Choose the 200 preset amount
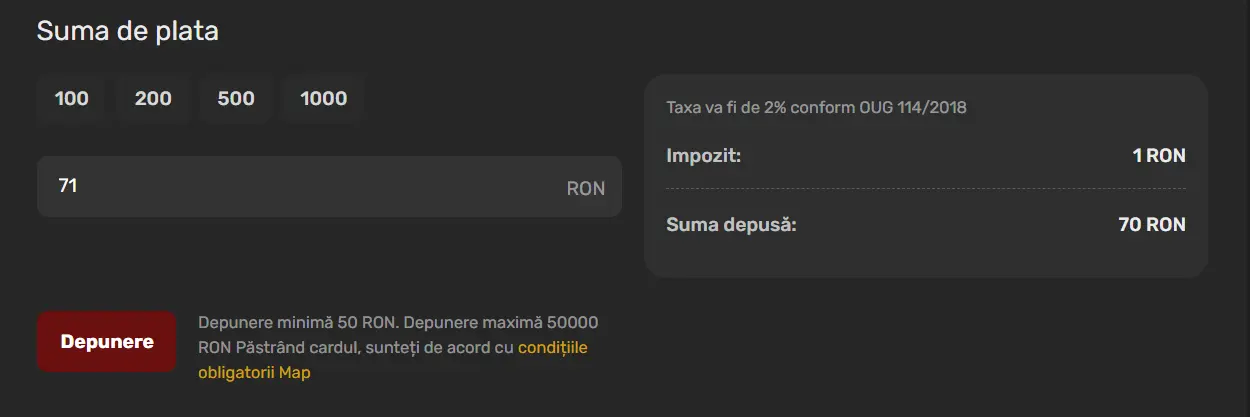The image size is (1250, 417). (153, 99)
